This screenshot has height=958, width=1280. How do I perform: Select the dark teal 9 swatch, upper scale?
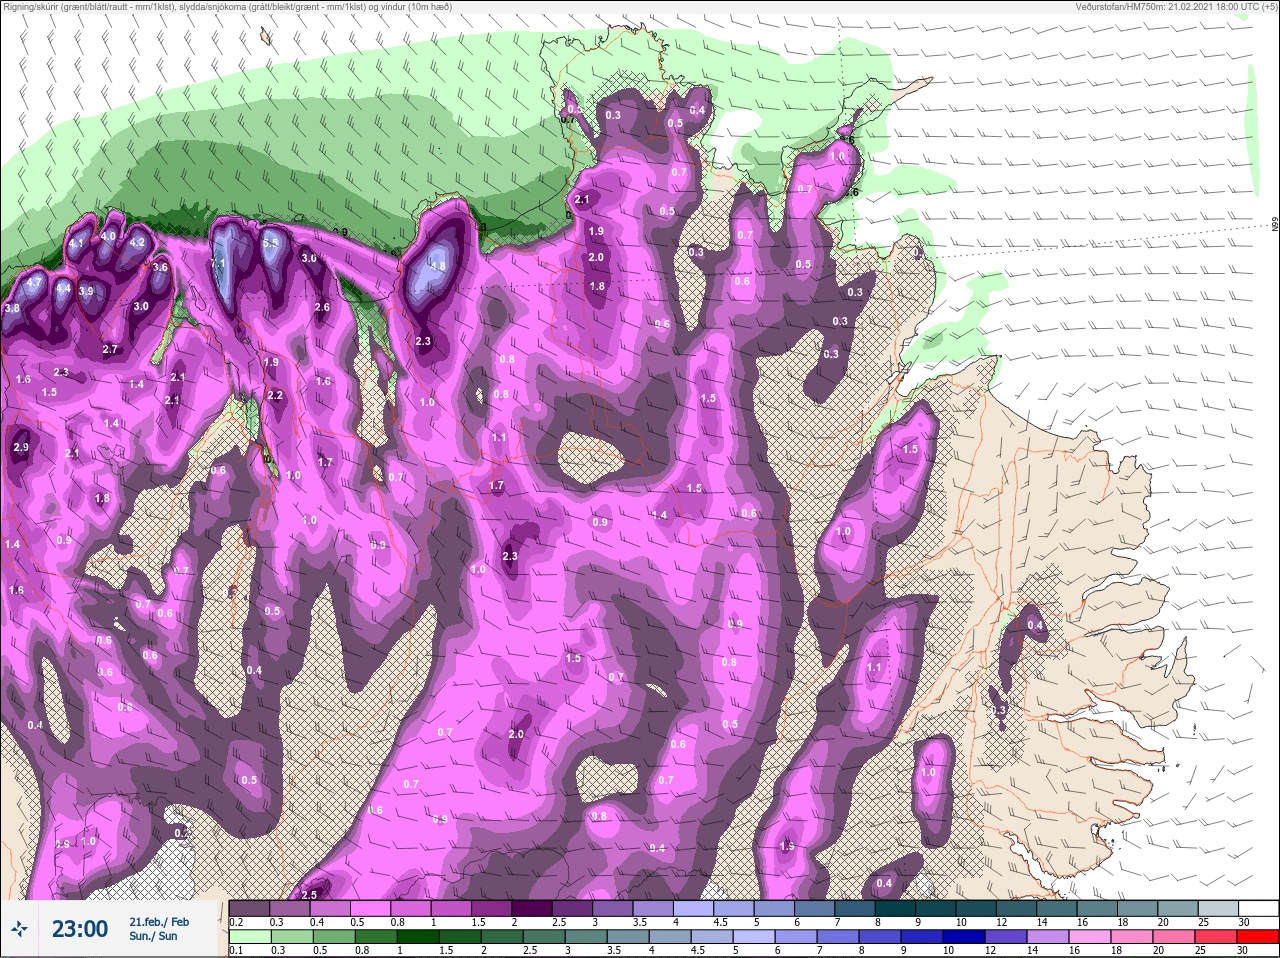[937, 908]
